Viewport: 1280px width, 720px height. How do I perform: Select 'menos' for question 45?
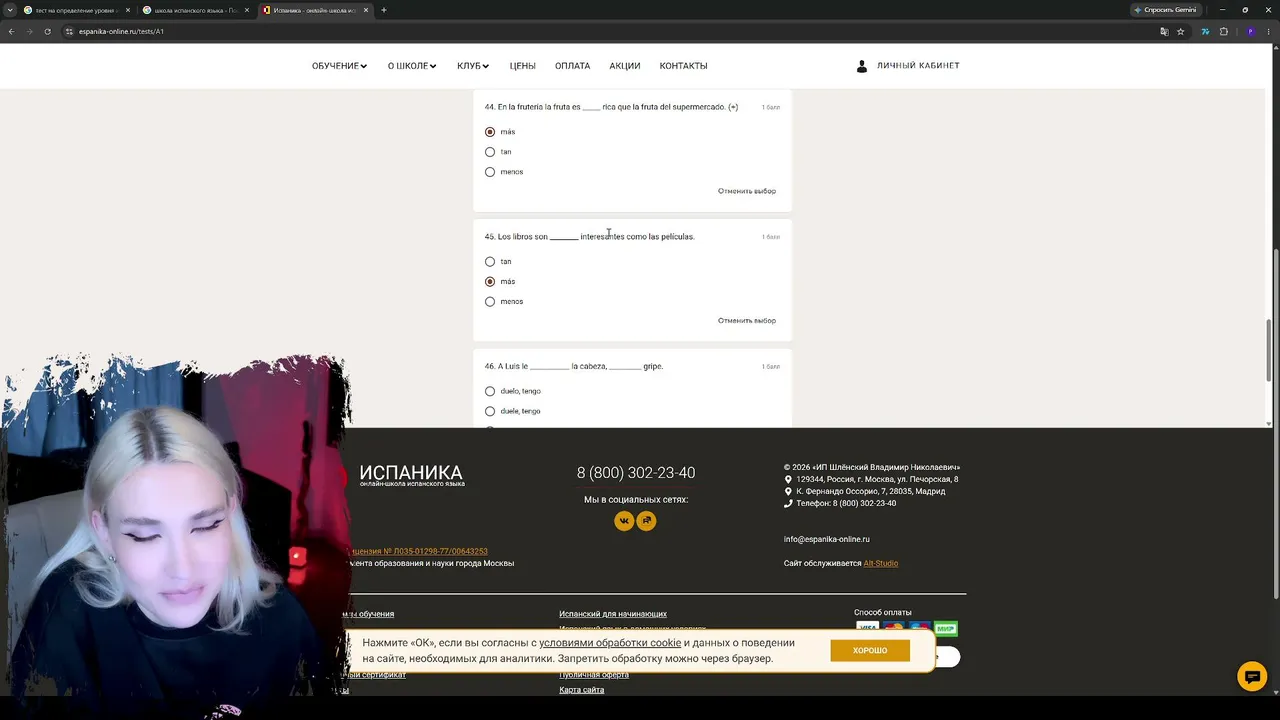point(490,302)
